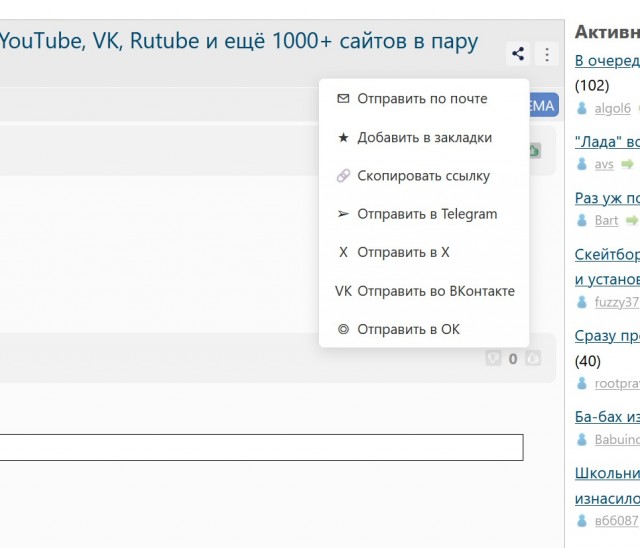The width and height of the screenshot is (640, 548).
Task: Open the three-dot more options menu
Action: pos(547,53)
